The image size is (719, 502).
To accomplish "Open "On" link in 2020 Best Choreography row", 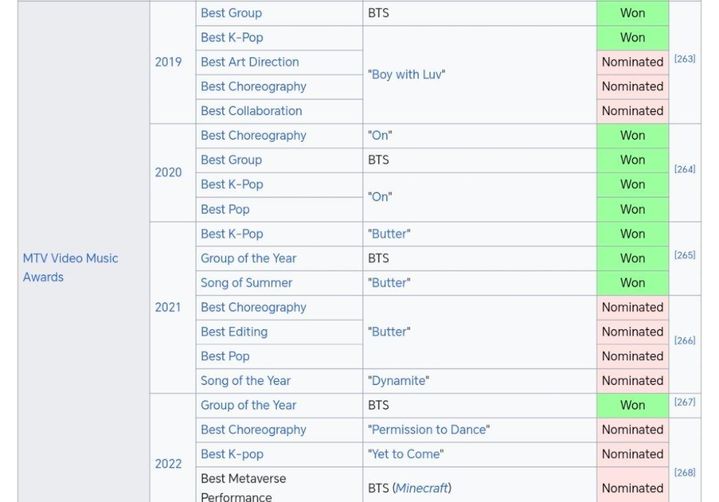I will click(x=380, y=136).
